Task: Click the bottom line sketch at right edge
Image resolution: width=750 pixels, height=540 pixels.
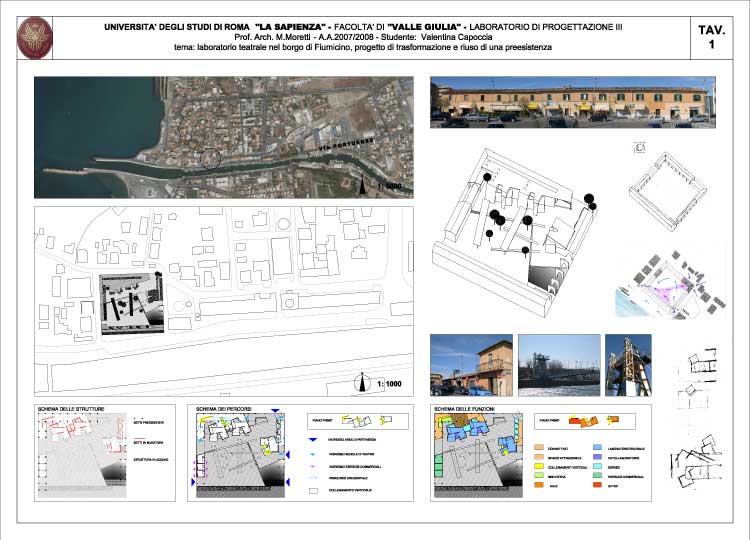Action: coord(696,464)
